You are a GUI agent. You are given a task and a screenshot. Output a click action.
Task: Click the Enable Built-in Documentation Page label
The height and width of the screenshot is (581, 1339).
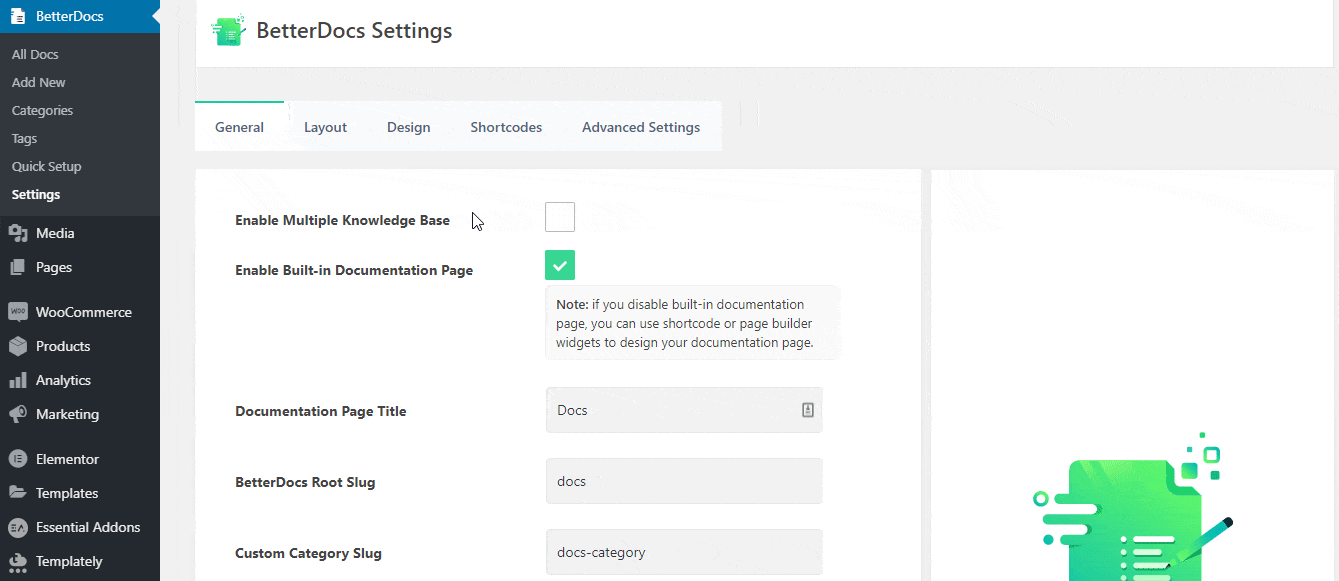coord(354,270)
